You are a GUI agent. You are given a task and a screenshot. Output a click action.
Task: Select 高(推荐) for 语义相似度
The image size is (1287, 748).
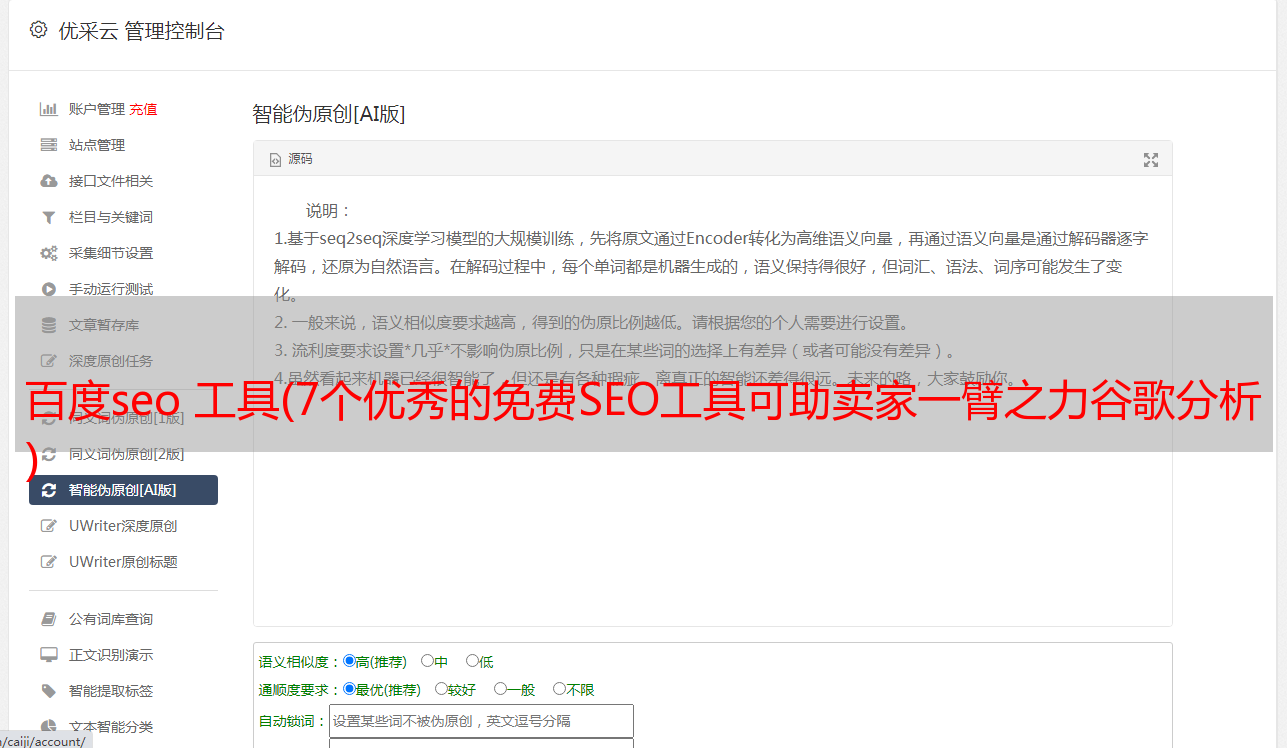pos(349,661)
